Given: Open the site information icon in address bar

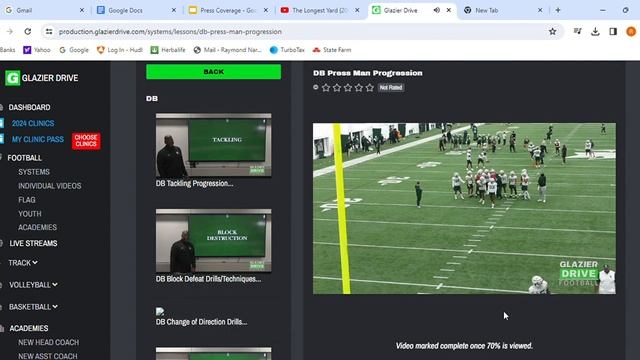Looking at the screenshot, I should pos(49,31).
